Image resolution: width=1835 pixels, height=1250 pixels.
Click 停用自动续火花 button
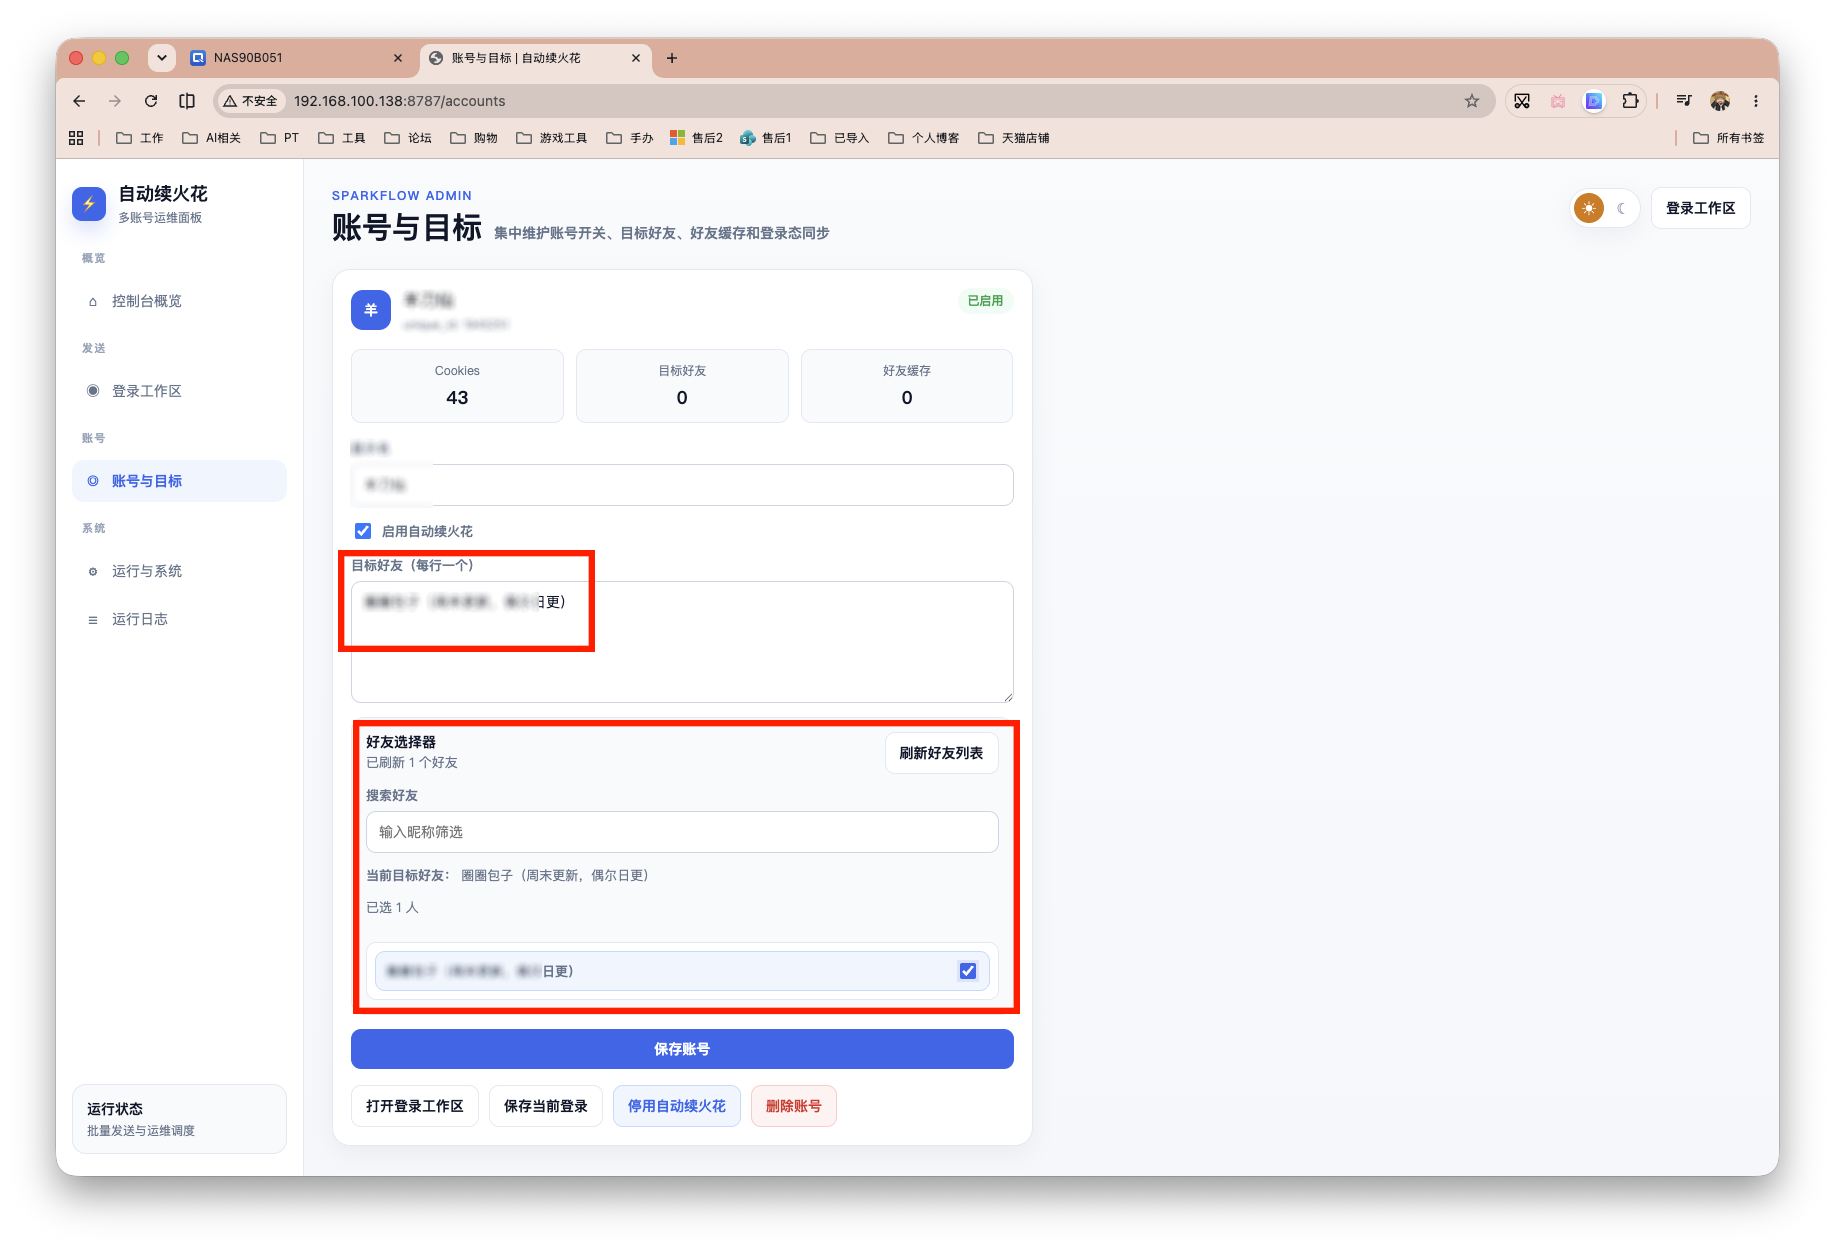677,1106
